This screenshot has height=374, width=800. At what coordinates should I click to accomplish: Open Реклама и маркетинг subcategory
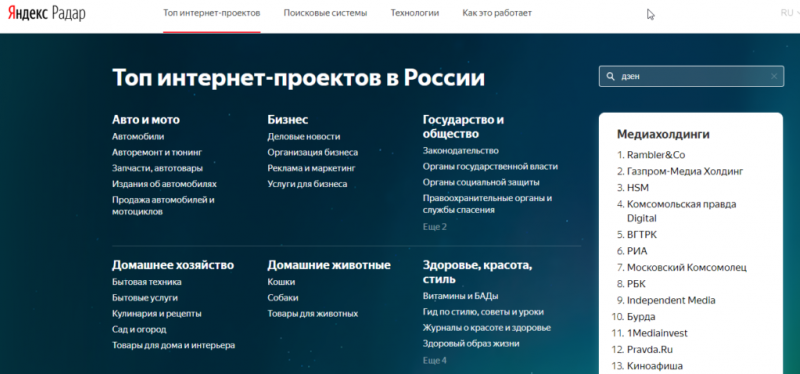pos(311,168)
